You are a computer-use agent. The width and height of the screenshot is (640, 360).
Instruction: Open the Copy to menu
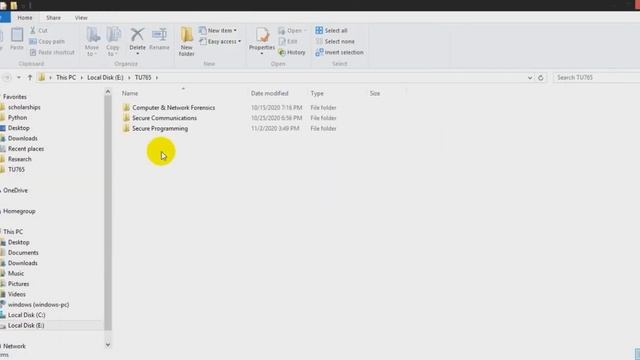tap(113, 42)
